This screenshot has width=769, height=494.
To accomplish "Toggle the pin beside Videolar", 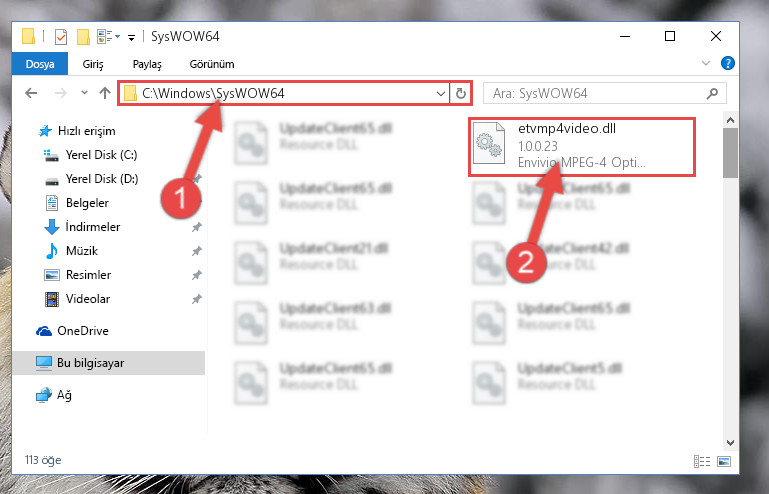I will tap(196, 299).
